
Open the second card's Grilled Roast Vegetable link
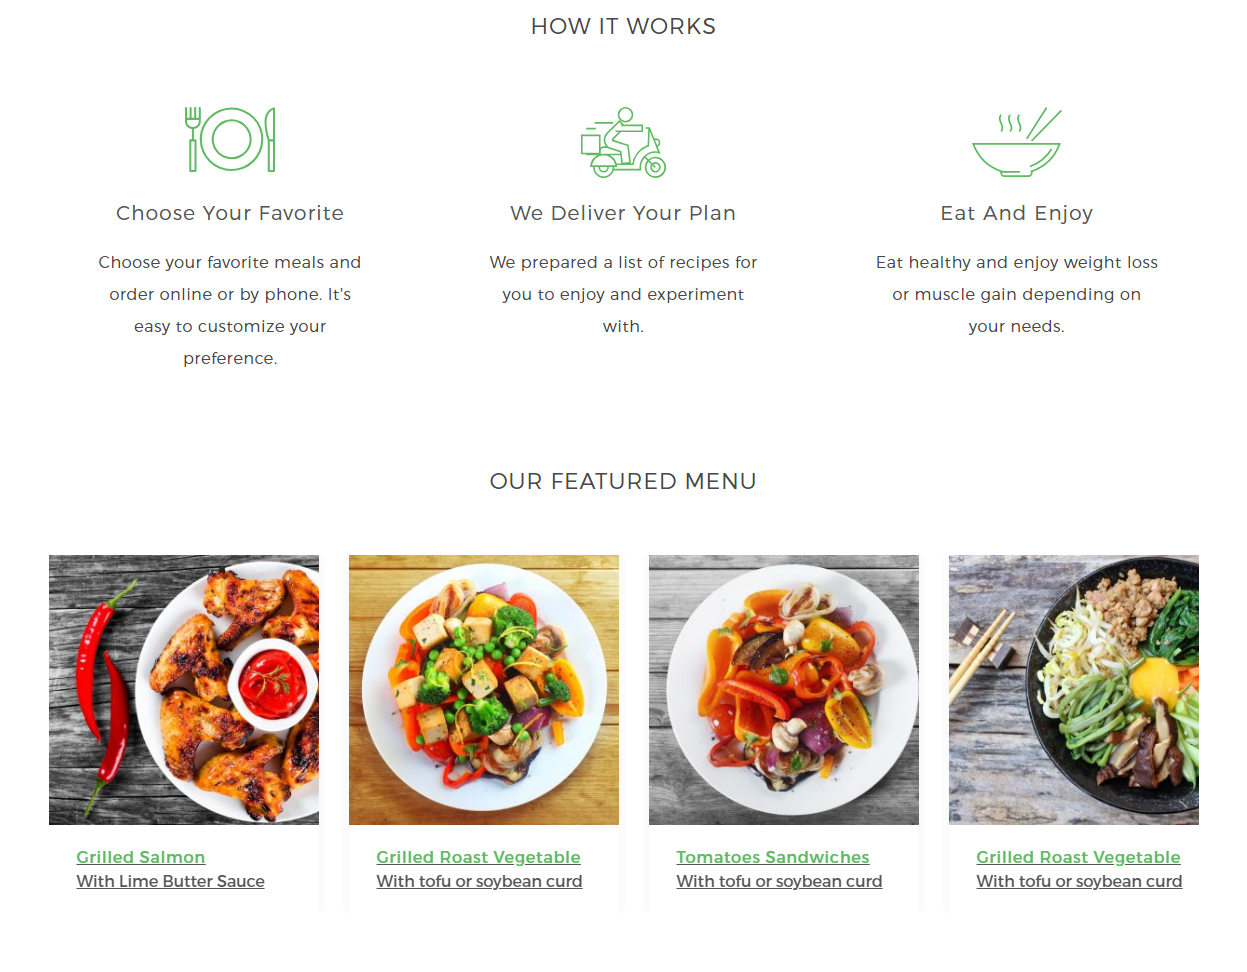[x=479, y=857]
